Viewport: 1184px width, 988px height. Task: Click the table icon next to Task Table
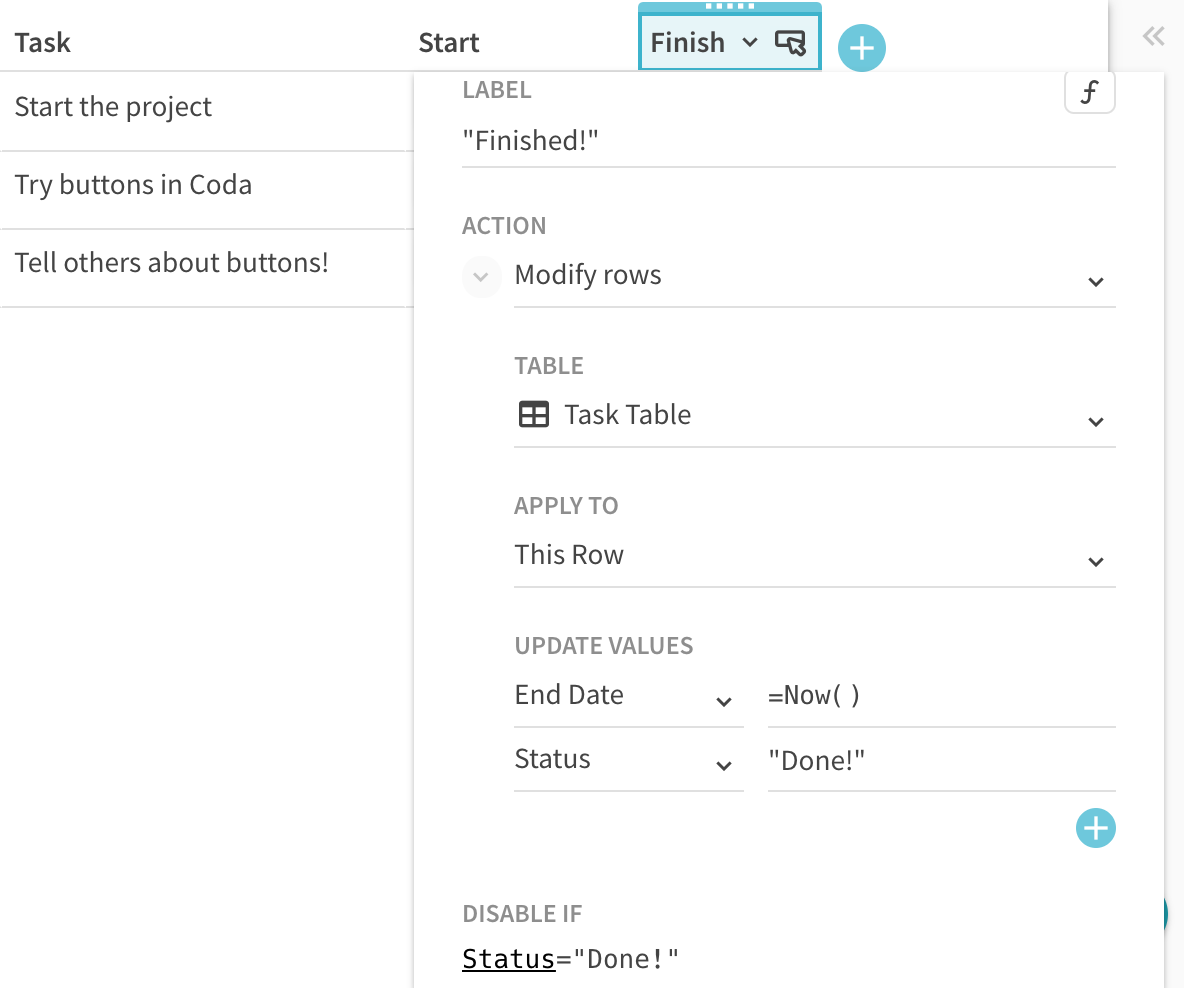tap(534, 415)
